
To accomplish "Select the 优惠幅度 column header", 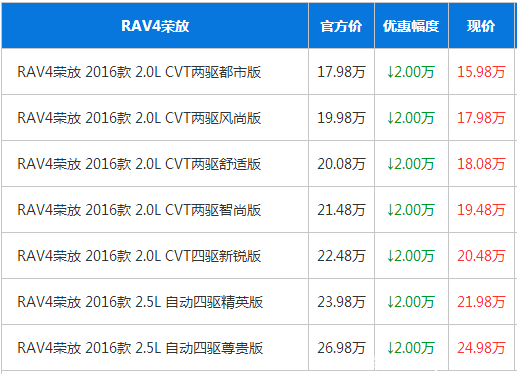I will click(411, 26).
